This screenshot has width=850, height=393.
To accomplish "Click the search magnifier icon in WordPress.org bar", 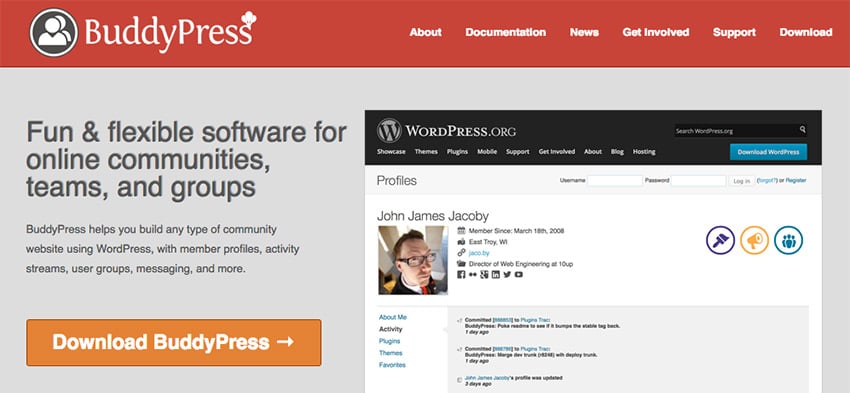I will tap(802, 130).
